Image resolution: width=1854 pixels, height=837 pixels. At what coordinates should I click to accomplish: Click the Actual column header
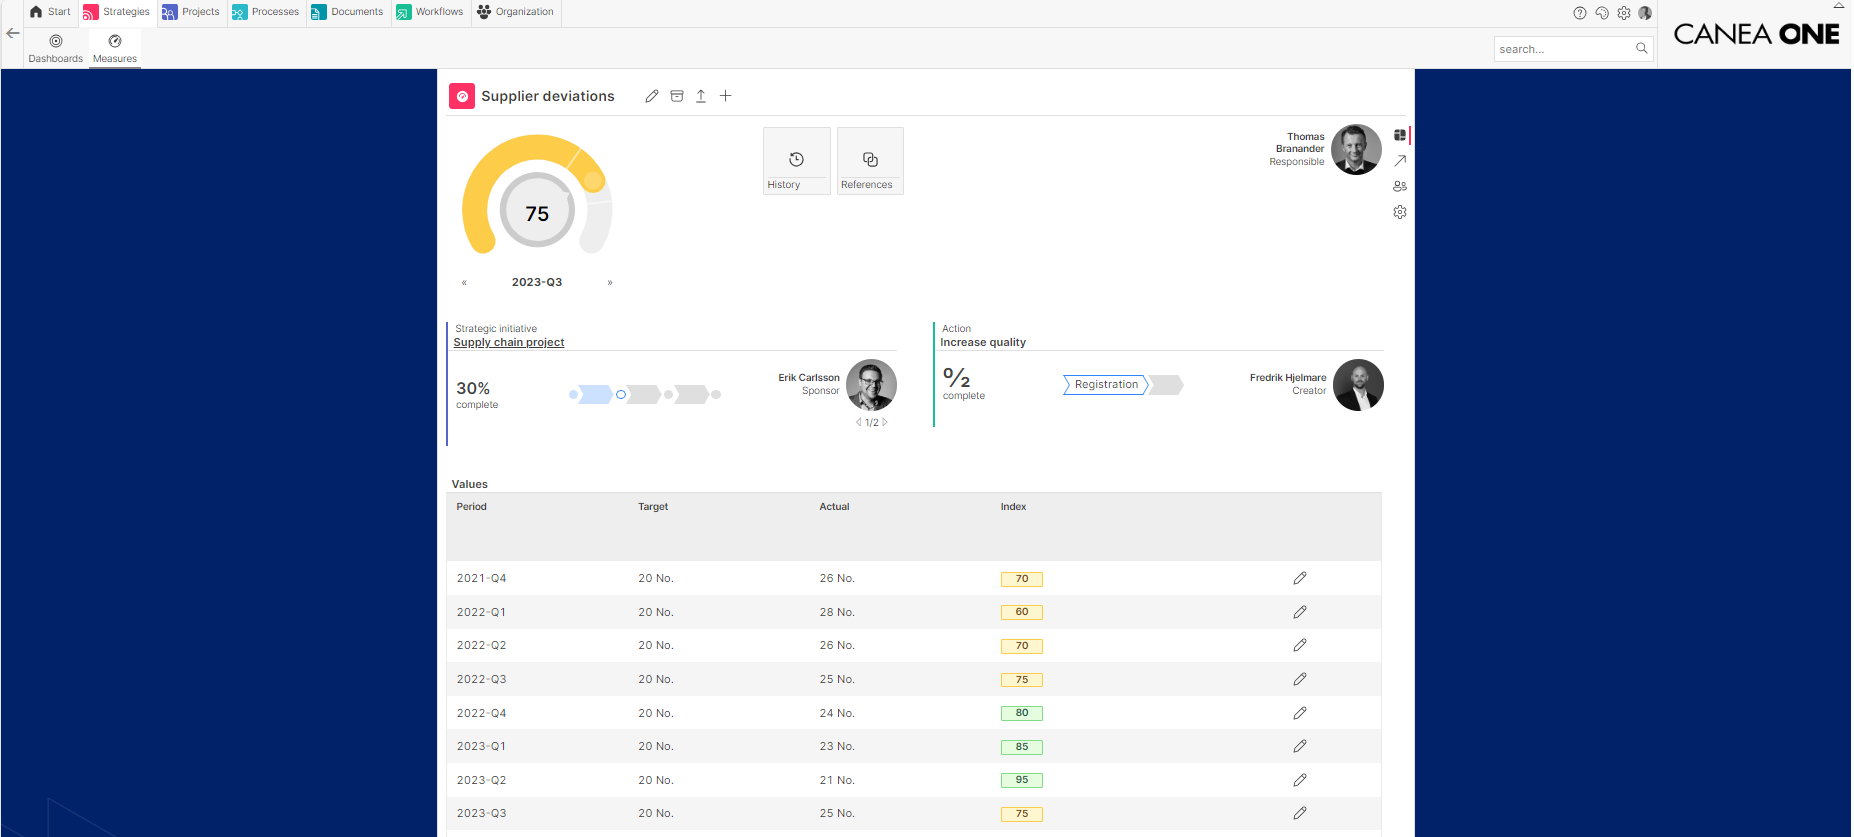click(x=834, y=507)
